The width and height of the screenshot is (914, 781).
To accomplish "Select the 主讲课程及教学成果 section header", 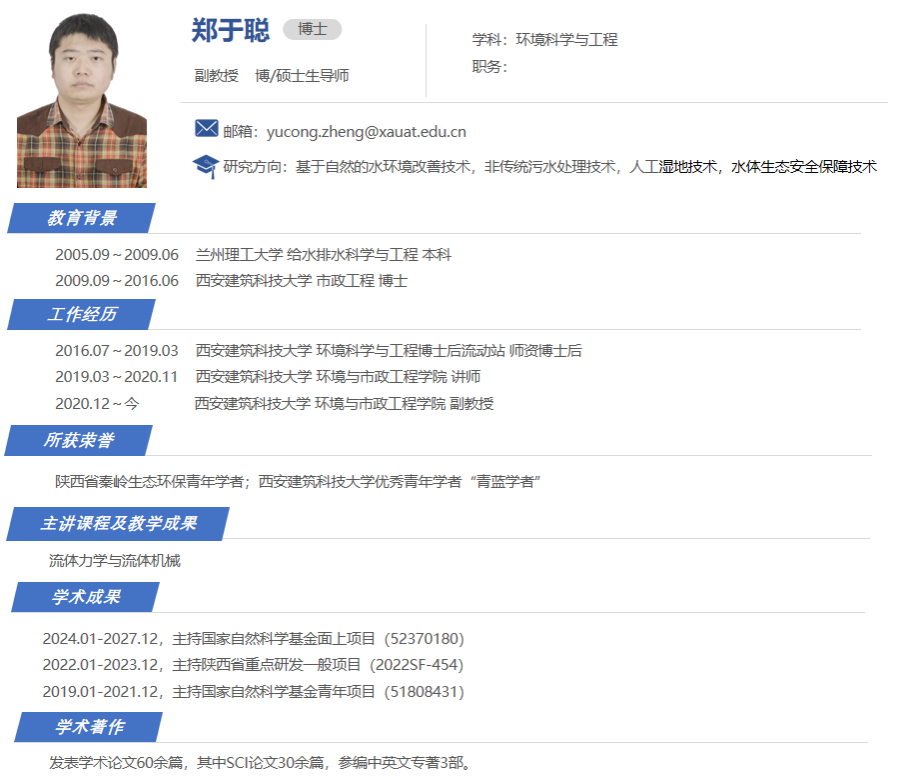I will pyautogui.click(x=118, y=523).
